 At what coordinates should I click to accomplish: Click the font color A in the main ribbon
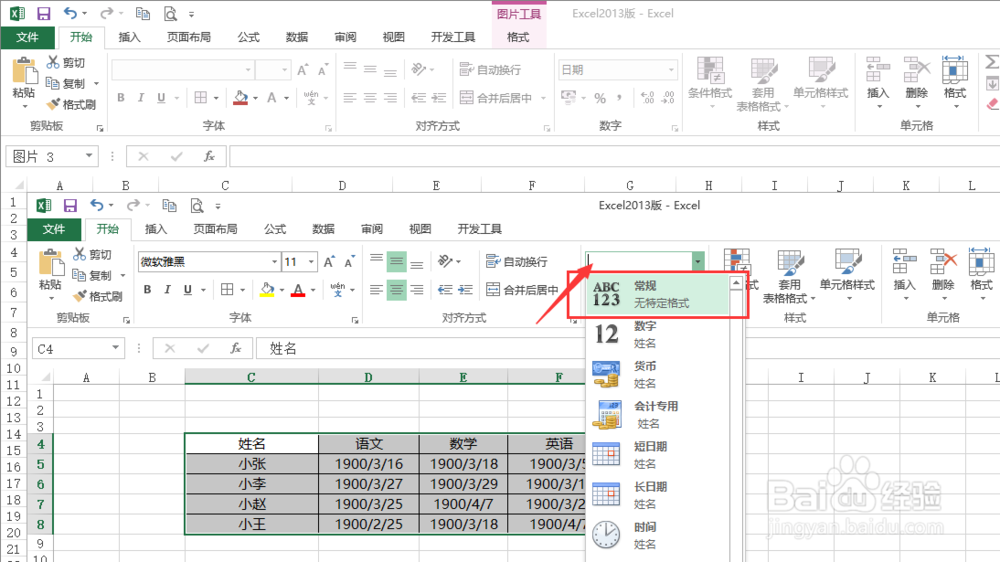pos(272,98)
